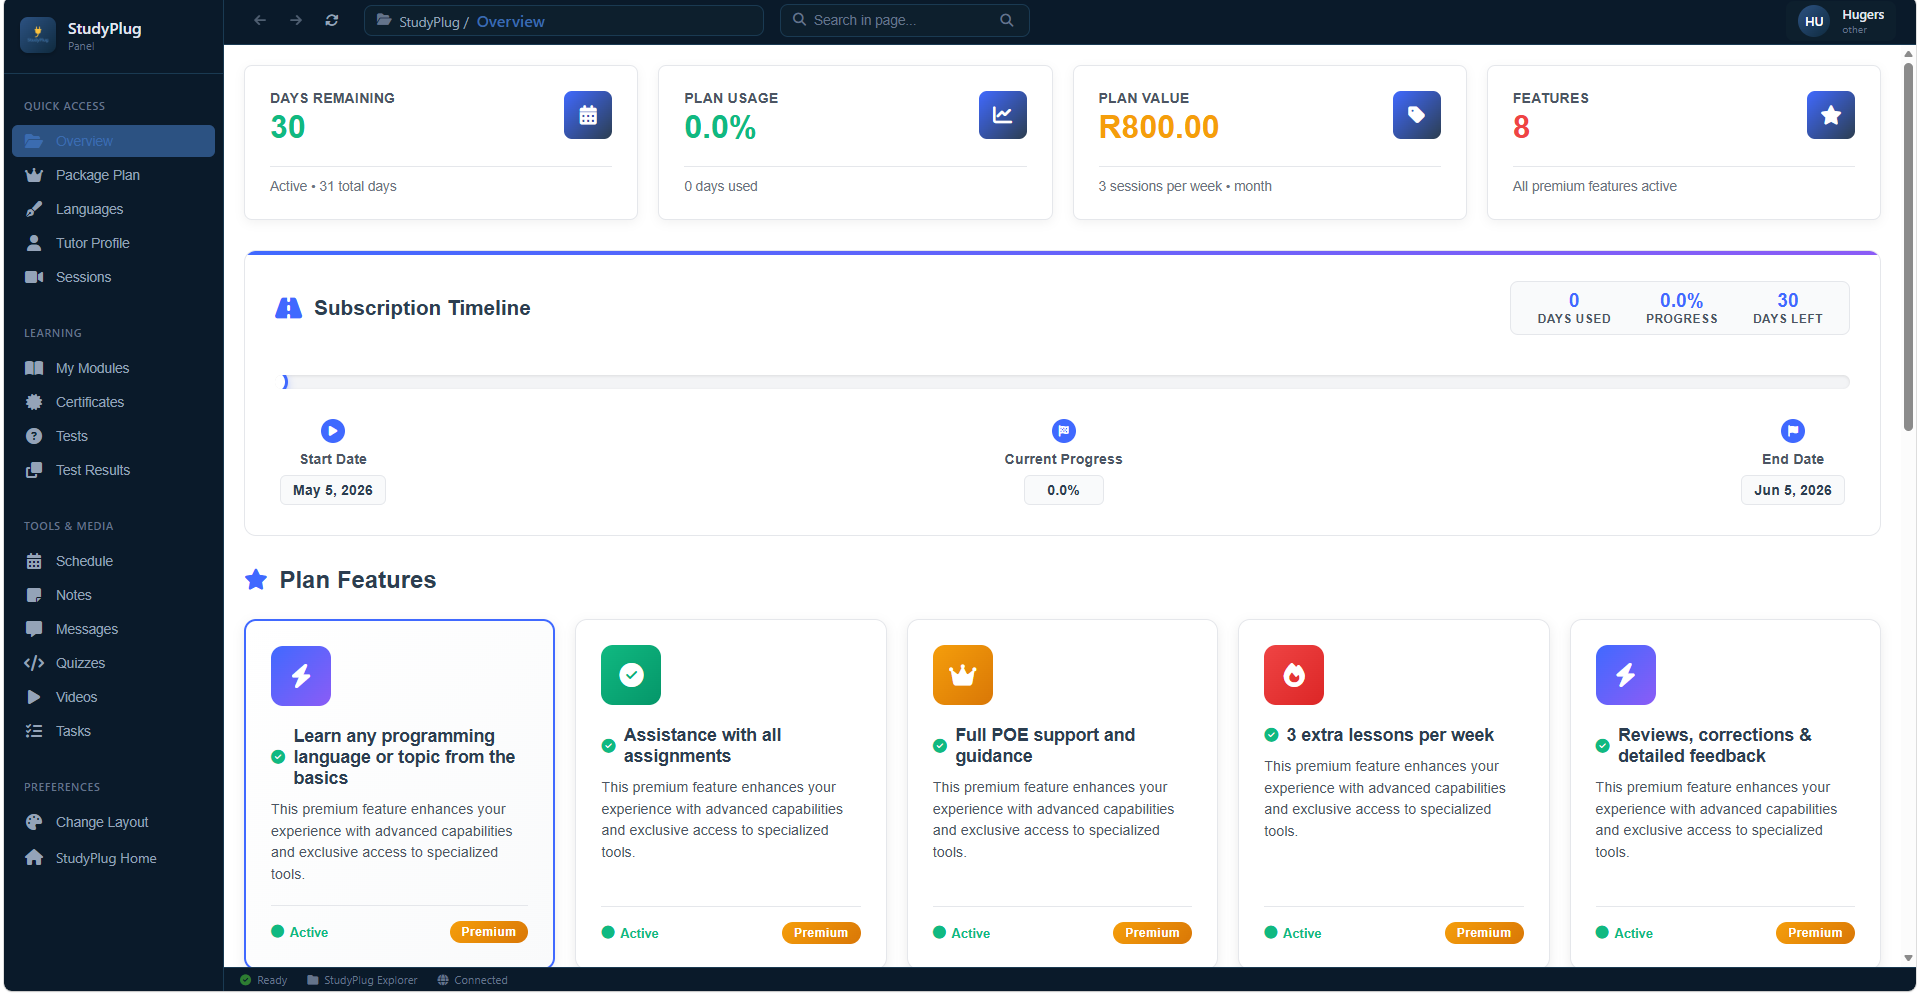Go to StudyPlug Home
The image size is (1920, 995).
point(113,858)
